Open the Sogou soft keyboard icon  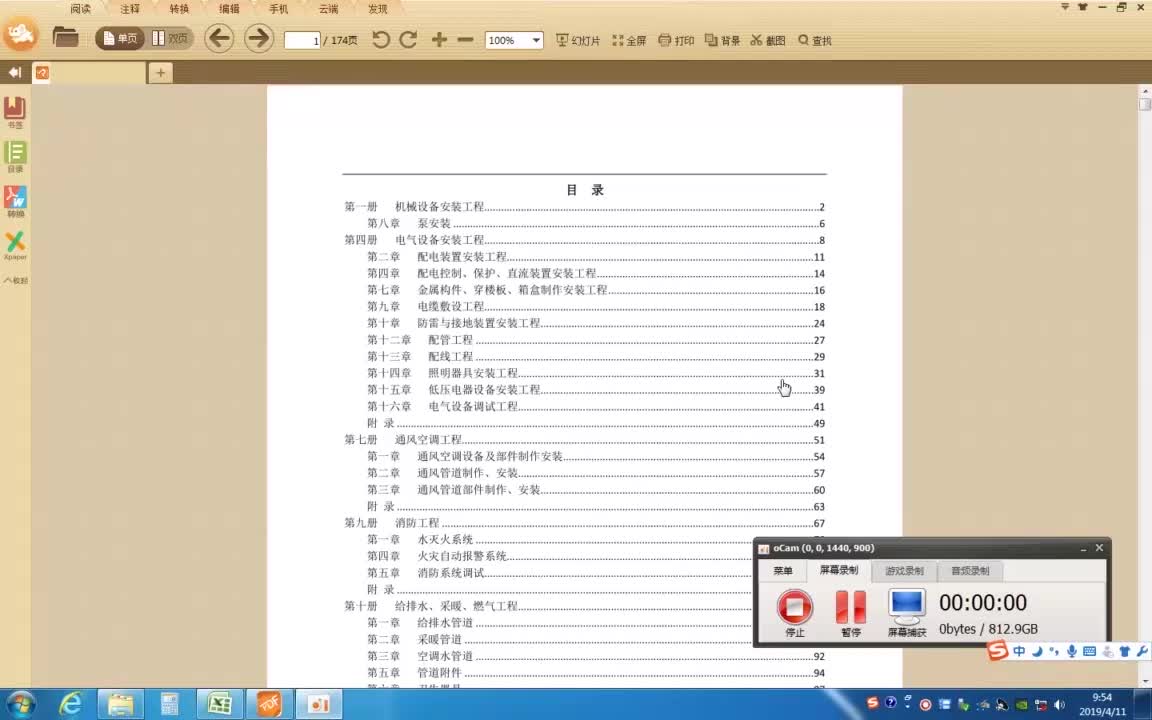coord(1090,651)
